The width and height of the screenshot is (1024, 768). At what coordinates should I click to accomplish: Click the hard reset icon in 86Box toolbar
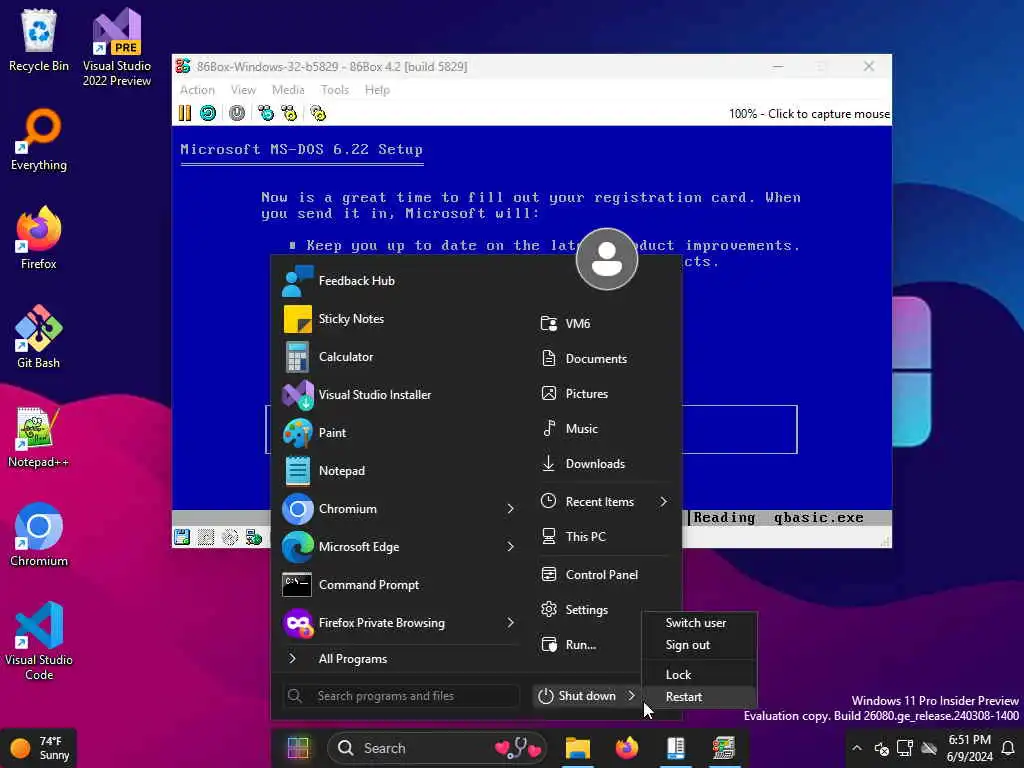[208, 113]
